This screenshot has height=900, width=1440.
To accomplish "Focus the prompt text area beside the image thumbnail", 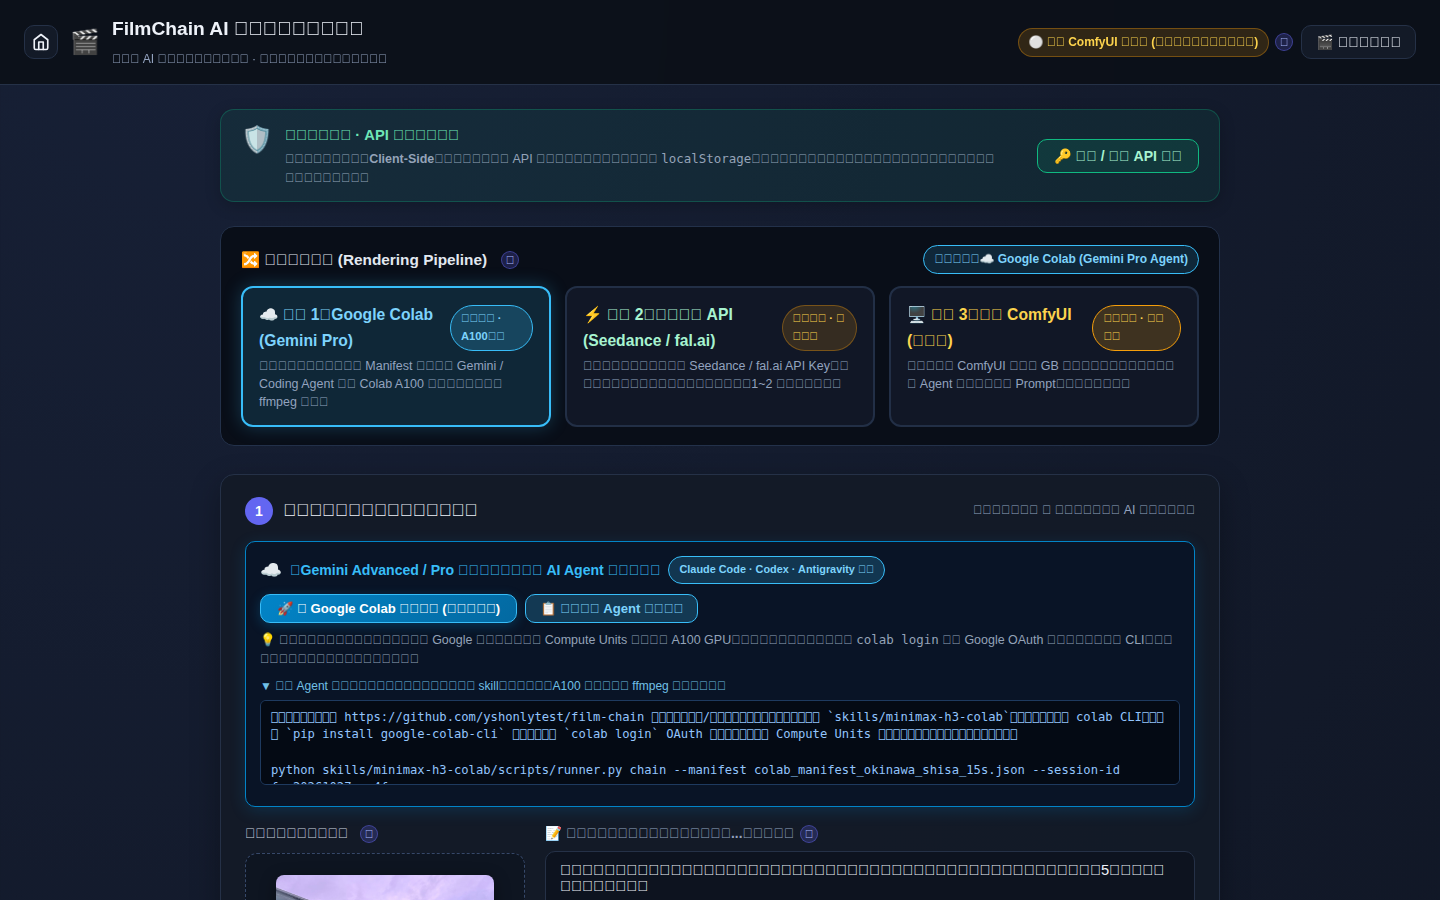I will coord(870,876).
